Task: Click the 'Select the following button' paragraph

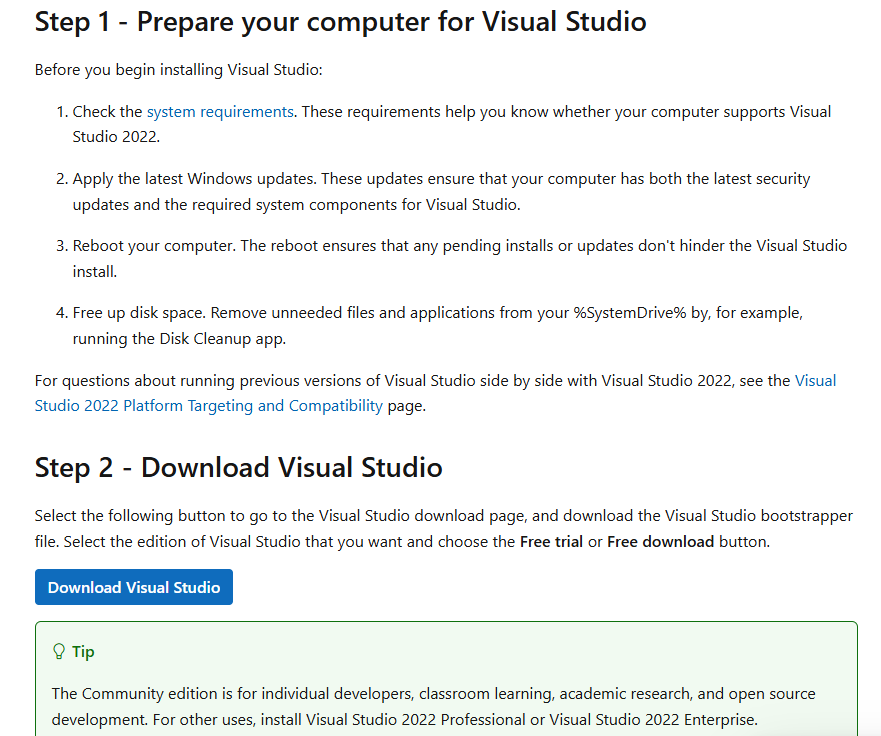Action: 444,529
